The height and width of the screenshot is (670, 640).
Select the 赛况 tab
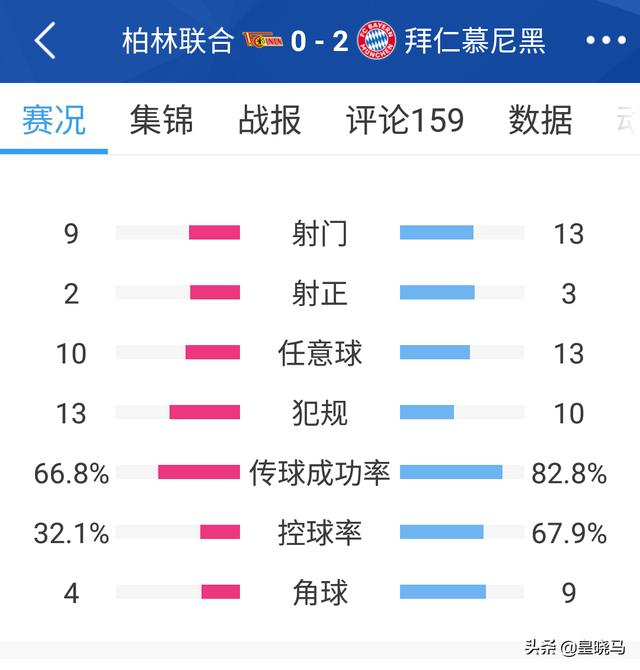[54, 120]
